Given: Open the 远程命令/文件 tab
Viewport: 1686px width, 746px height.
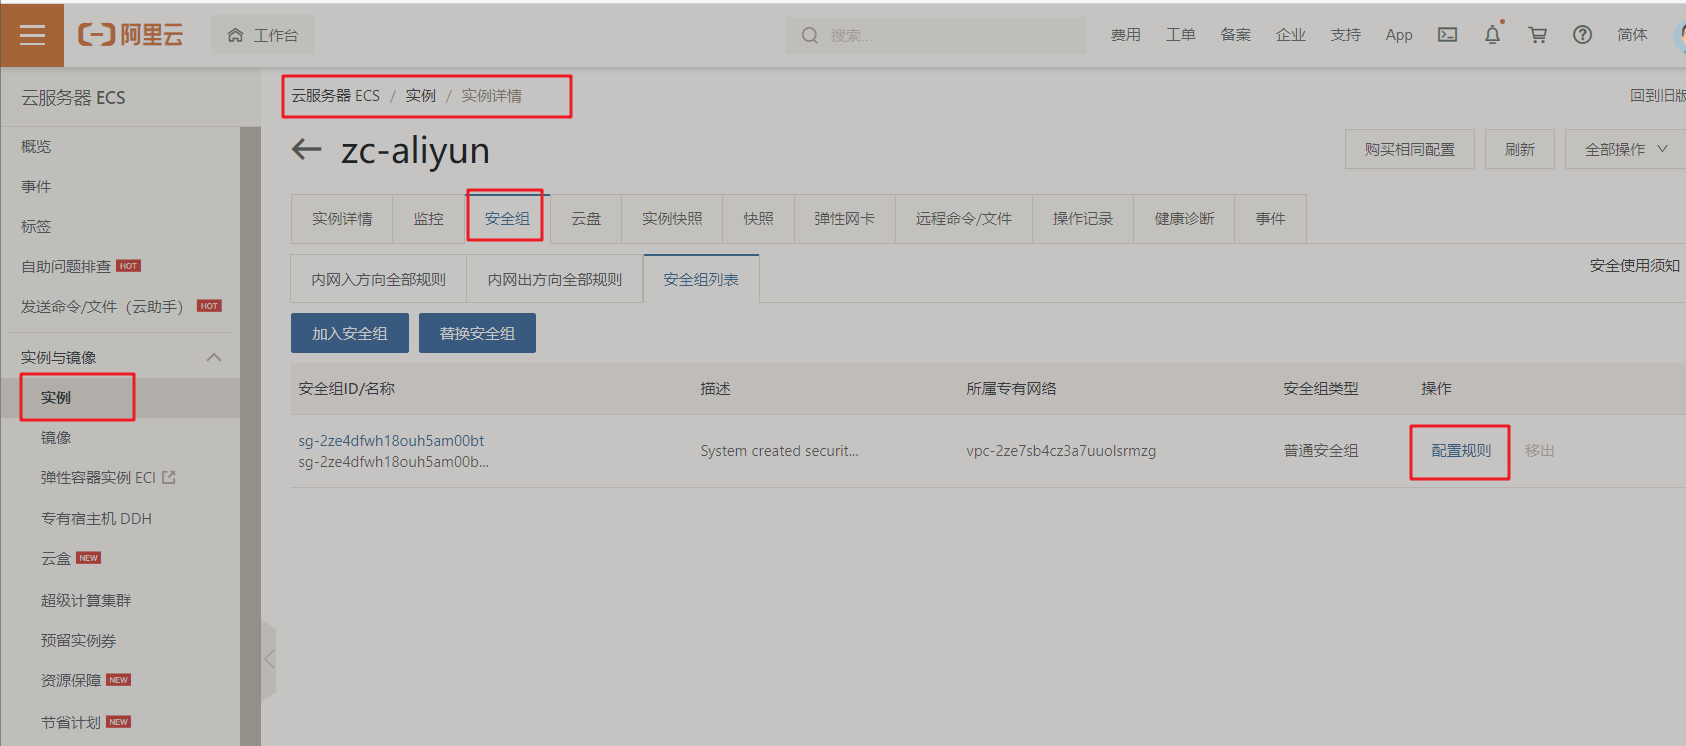Looking at the screenshot, I should click(x=964, y=219).
